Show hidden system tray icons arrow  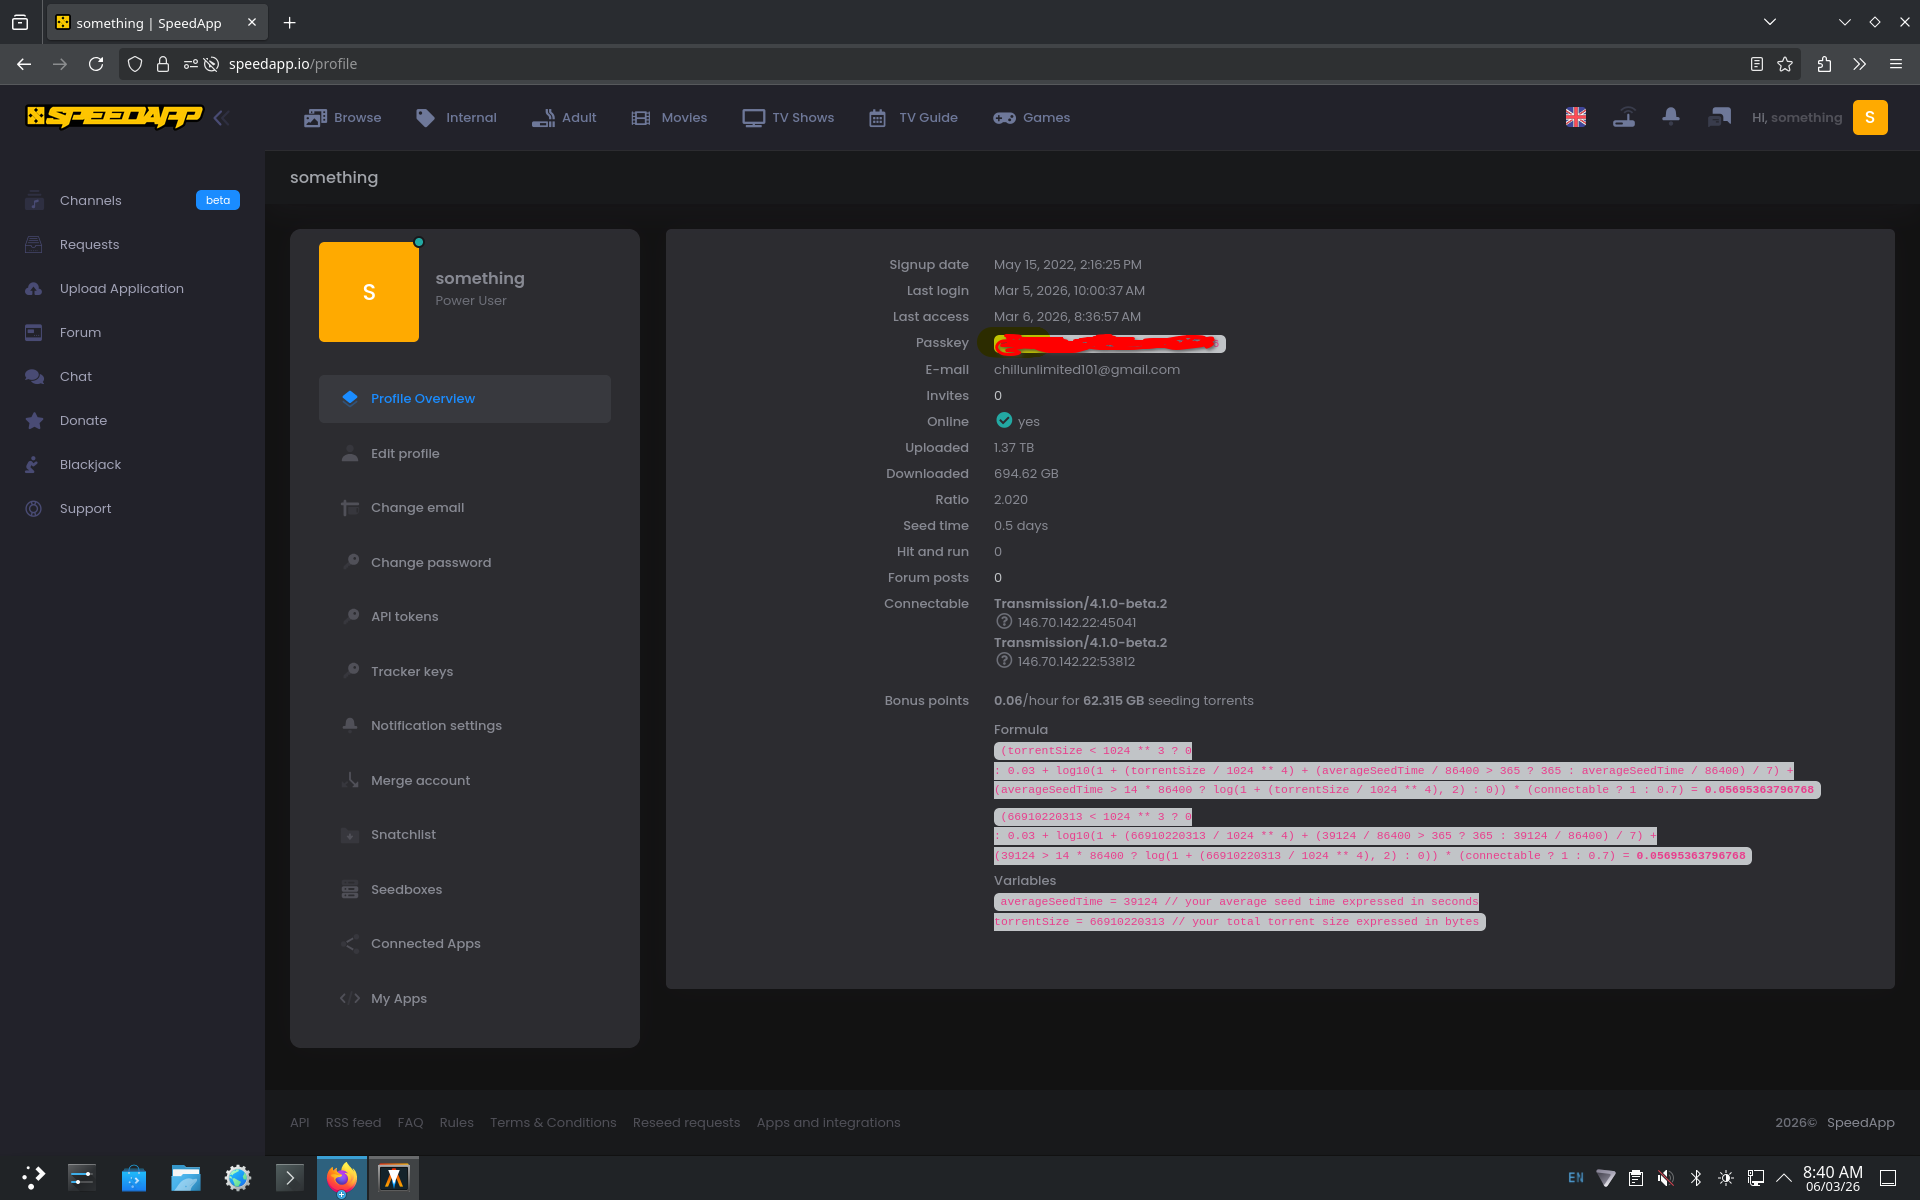tap(1783, 1178)
